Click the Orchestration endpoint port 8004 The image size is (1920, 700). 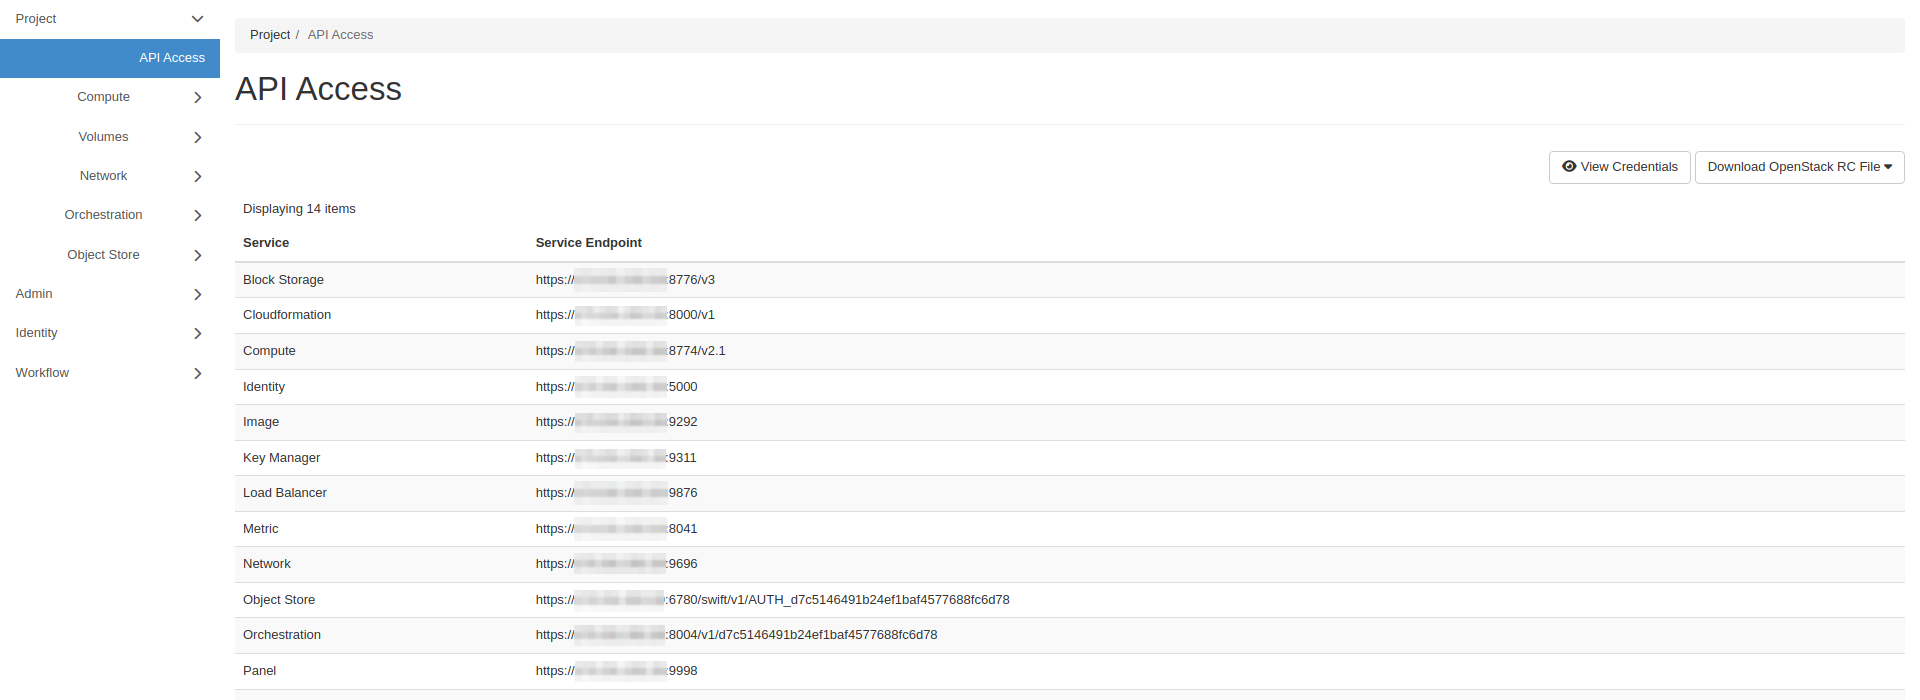[x=736, y=635]
